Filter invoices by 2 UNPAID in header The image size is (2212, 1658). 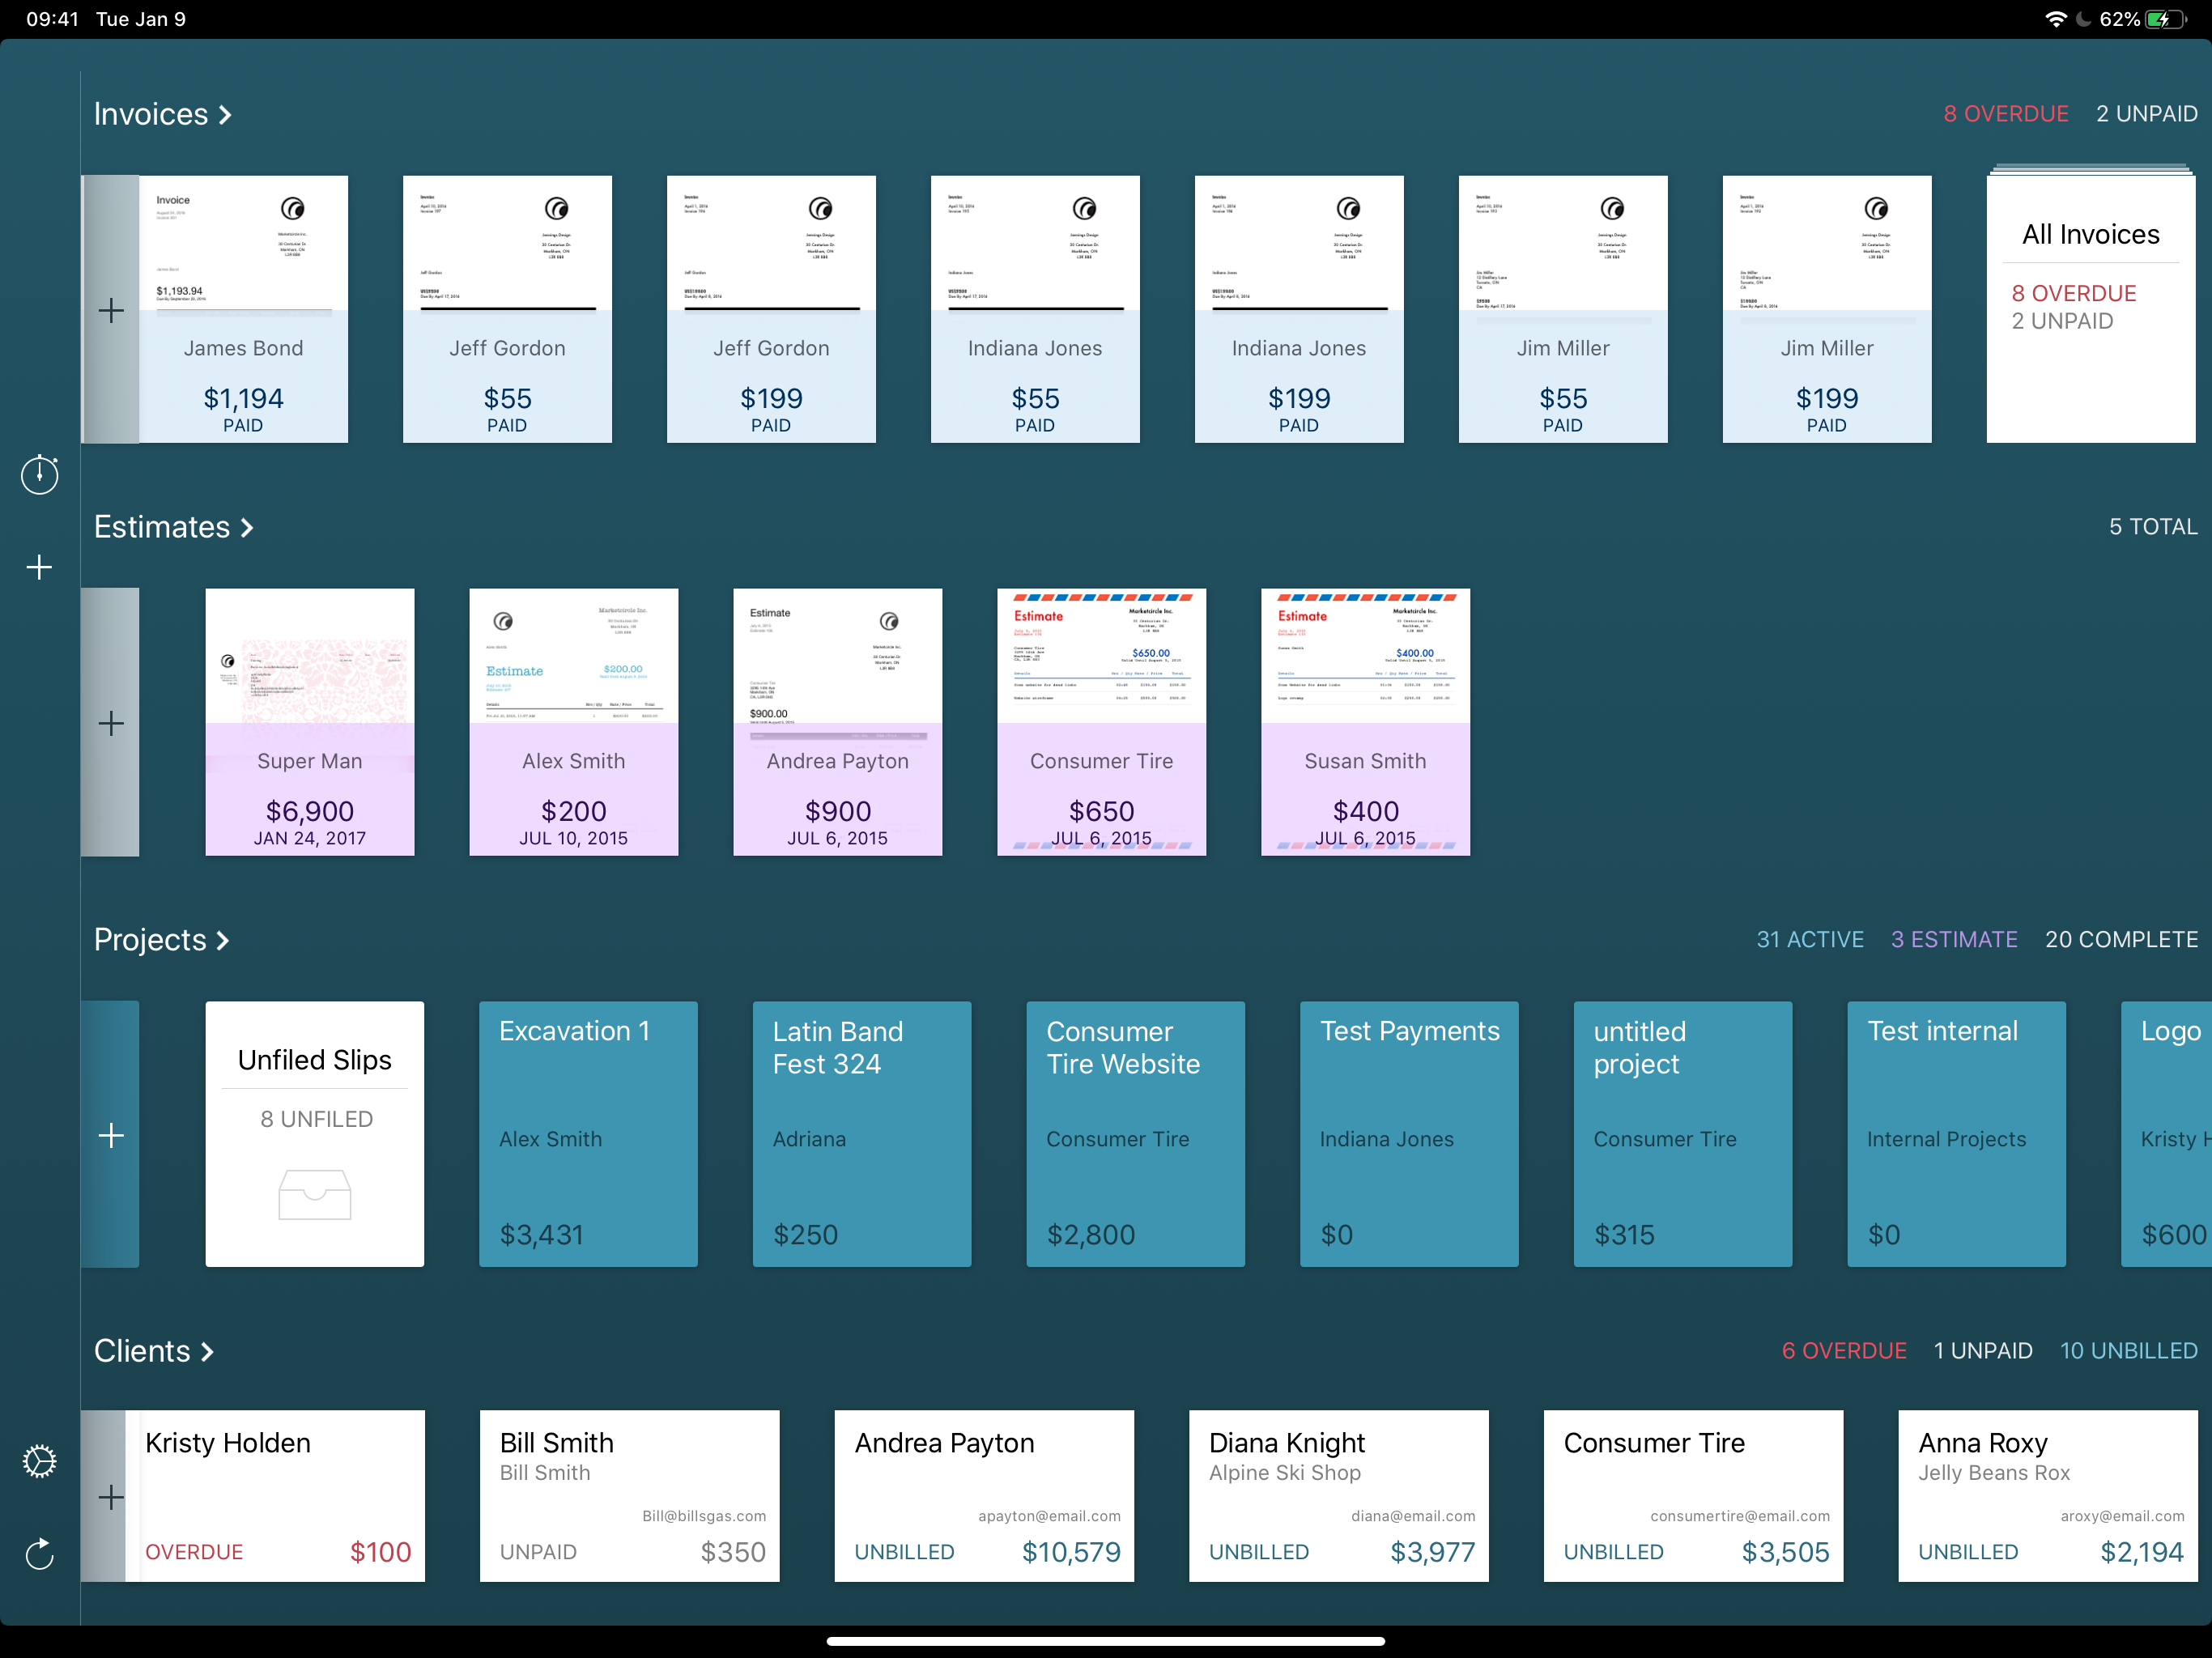pos(2146,114)
